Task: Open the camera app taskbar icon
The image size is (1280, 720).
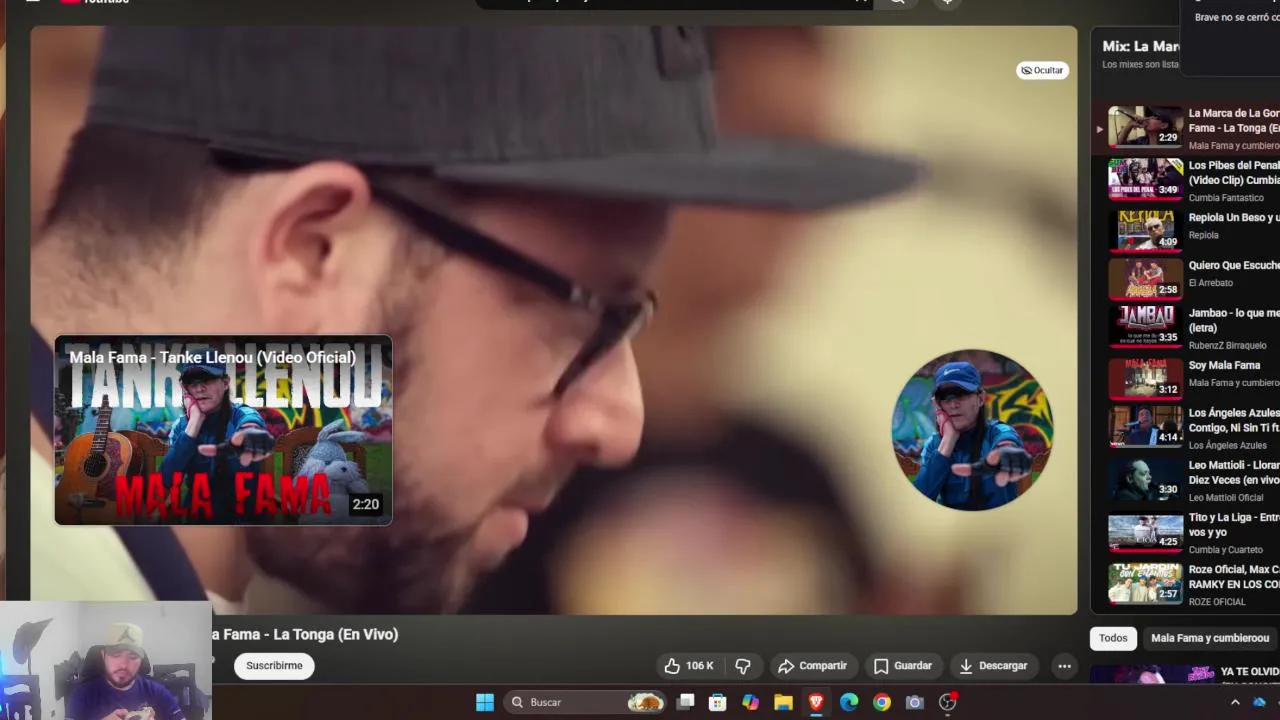Action: tap(914, 702)
